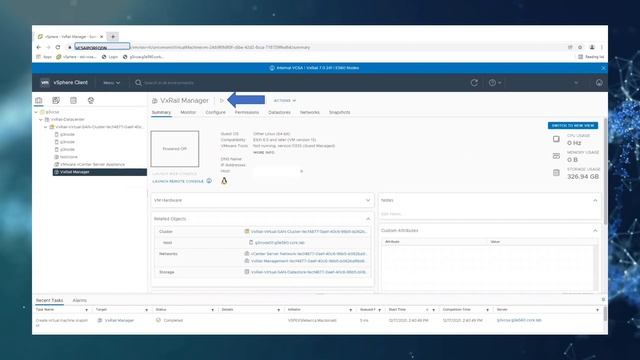640x360 pixels.
Task: Open the browser profile avatar icon
Action: point(592,47)
